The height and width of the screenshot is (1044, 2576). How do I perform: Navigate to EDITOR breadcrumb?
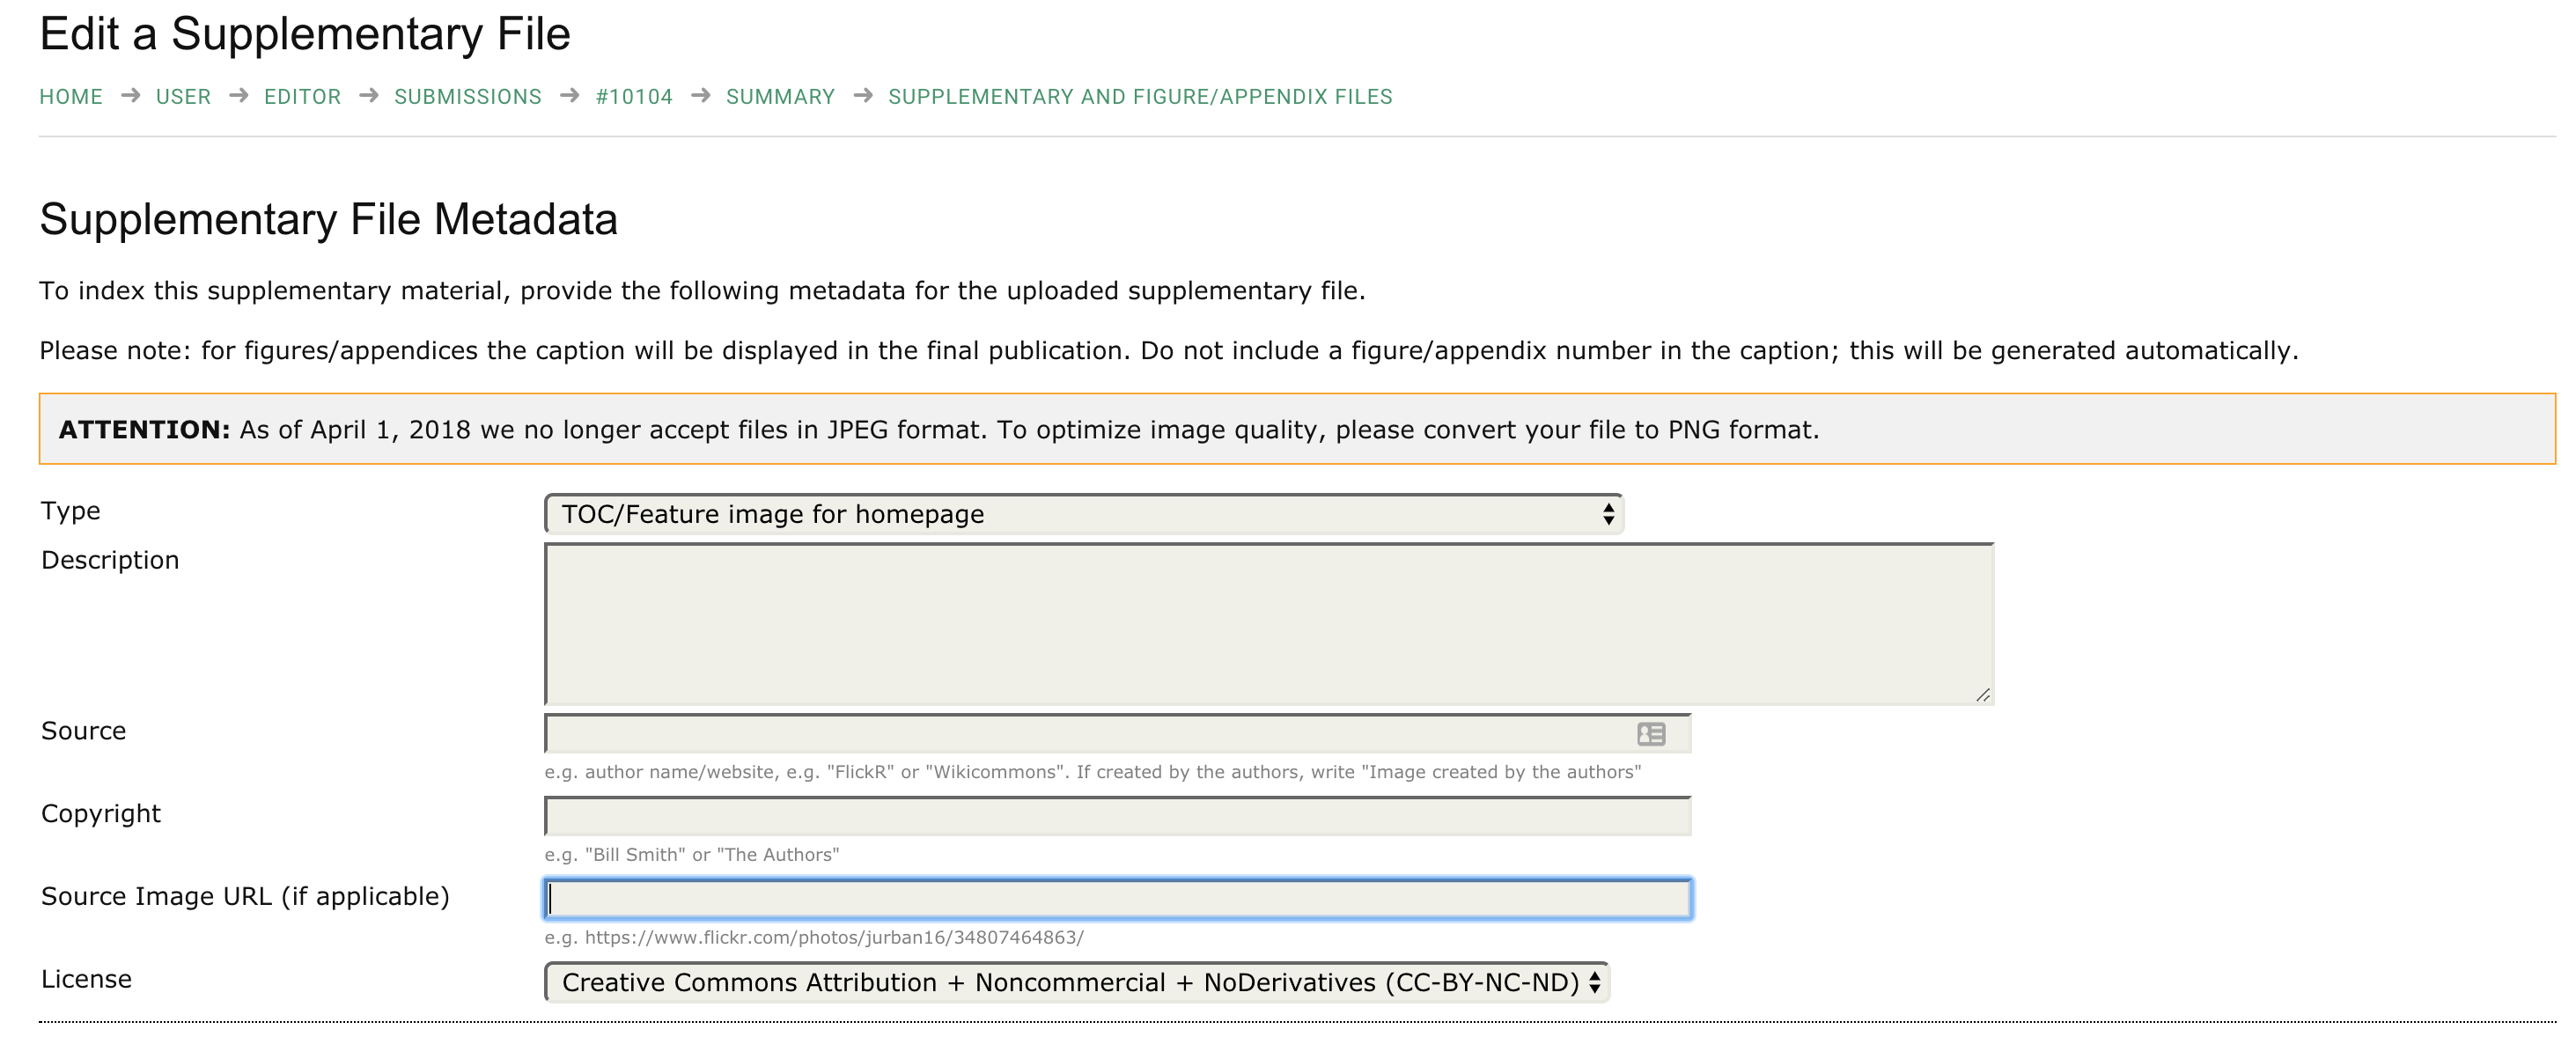coord(302,97)
